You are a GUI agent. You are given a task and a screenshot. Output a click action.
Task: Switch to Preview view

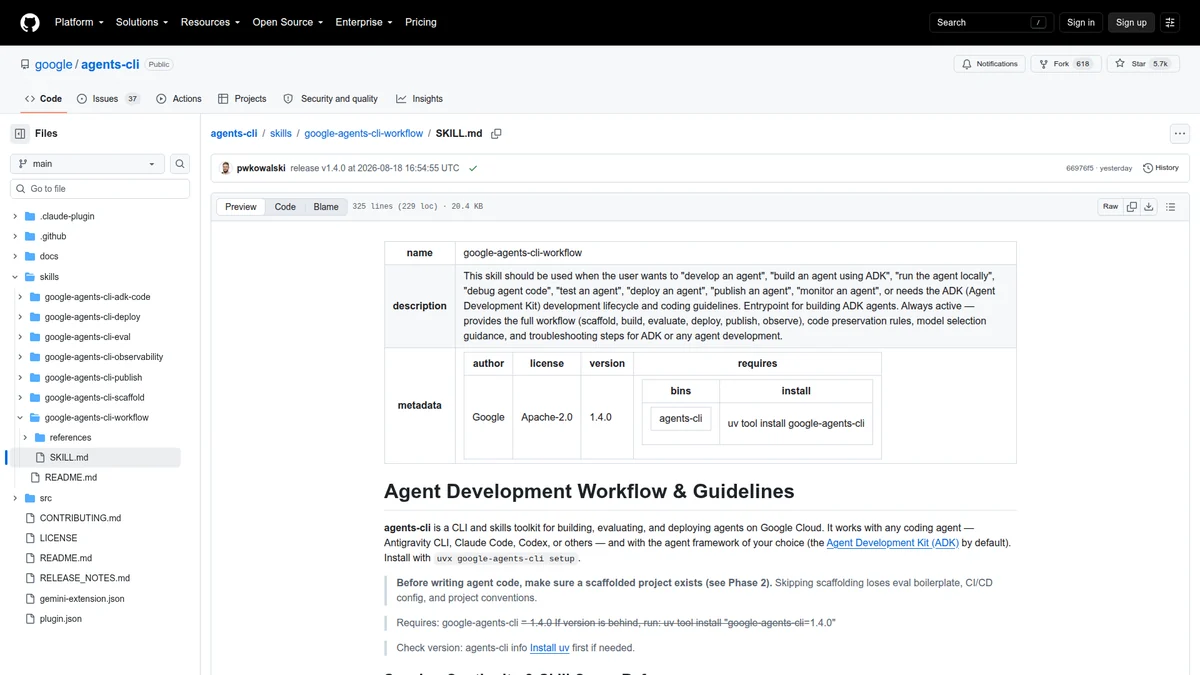click(x=241, y=207)
